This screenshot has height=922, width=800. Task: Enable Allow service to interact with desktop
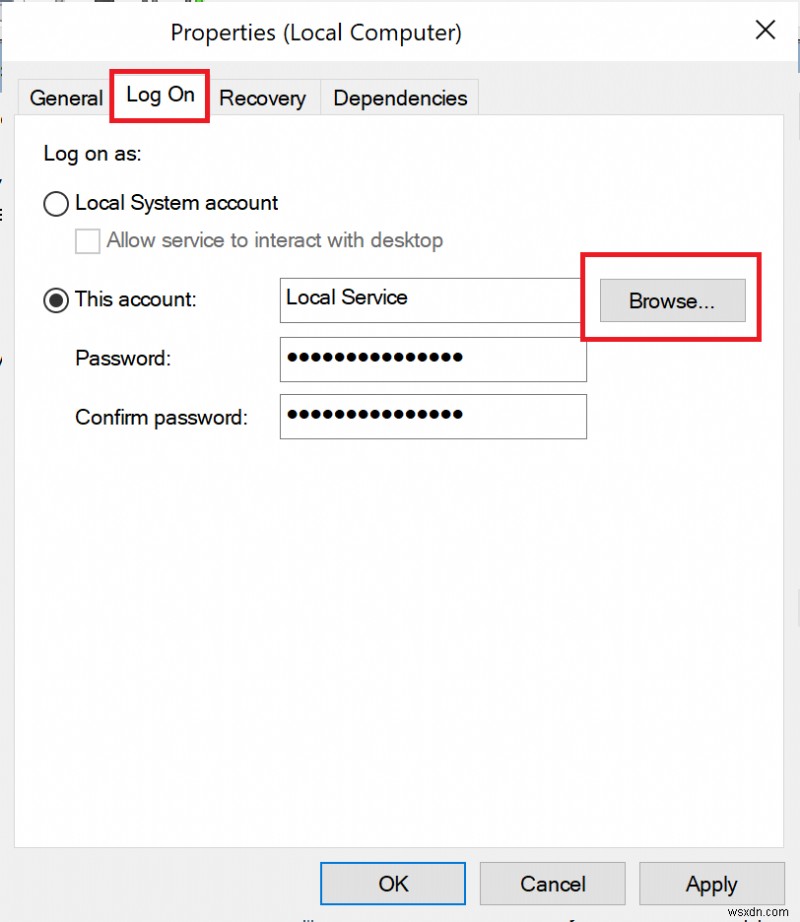[x=87, y=240]
